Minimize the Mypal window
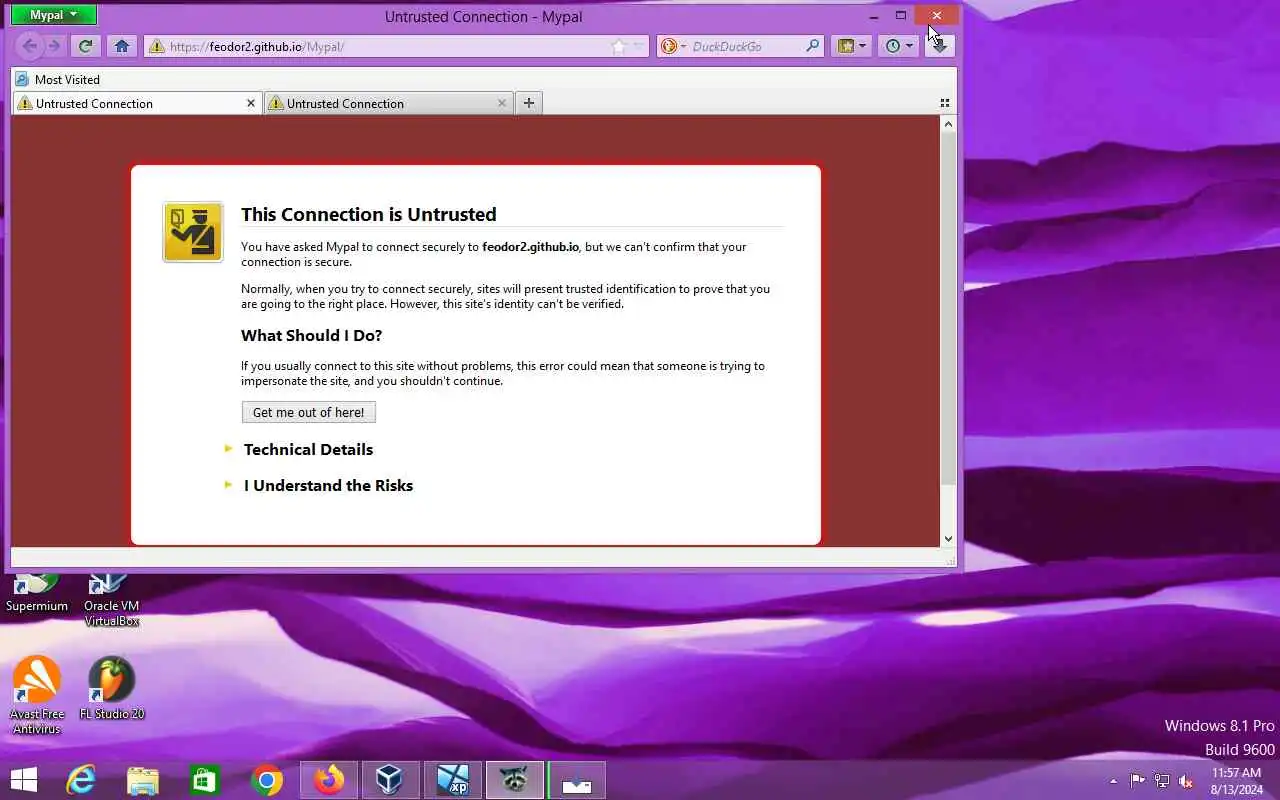 click(874, 15)
